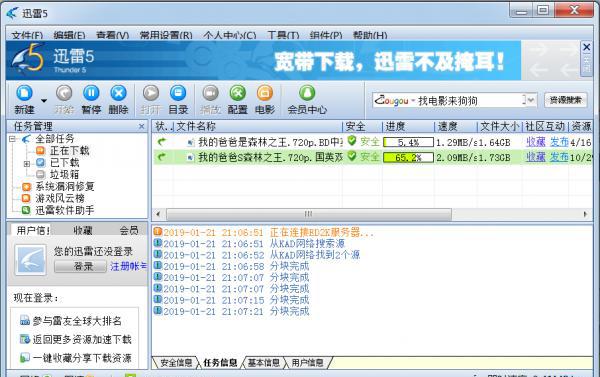Open the 编辑(E) menu
600x377 pixels.
click(69, 36)
